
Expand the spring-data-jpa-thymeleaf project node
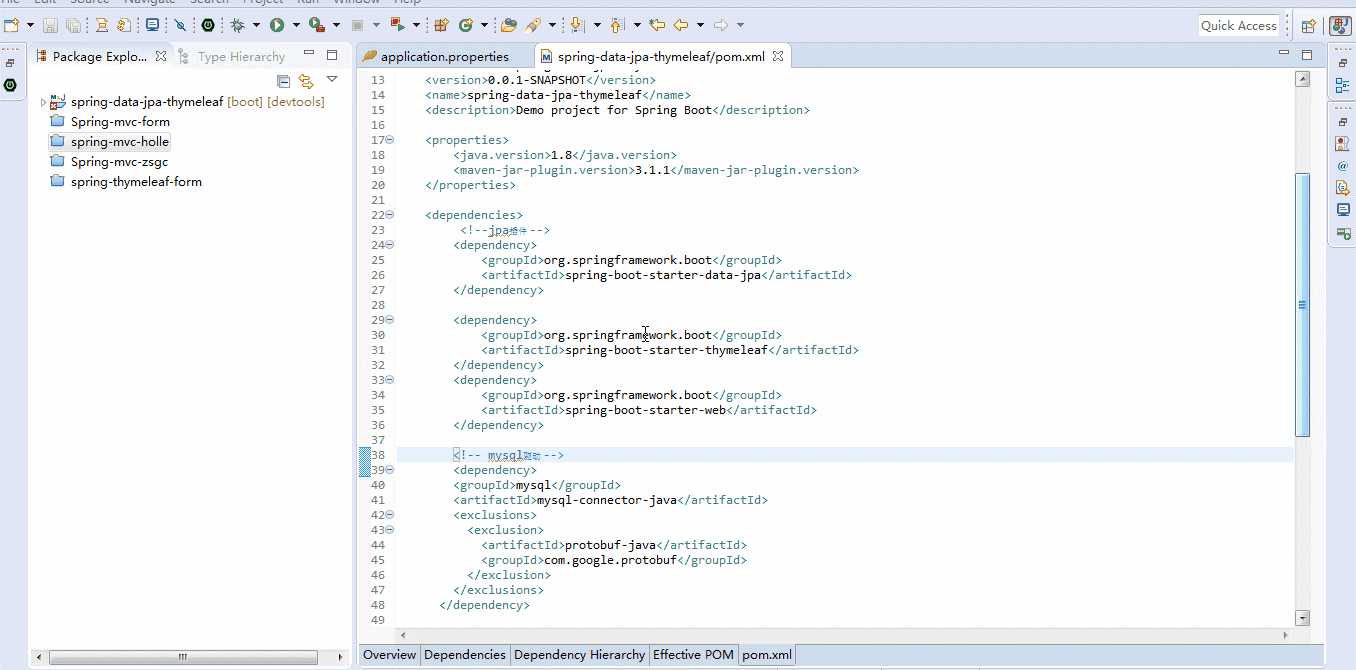[x=43, y=102]
